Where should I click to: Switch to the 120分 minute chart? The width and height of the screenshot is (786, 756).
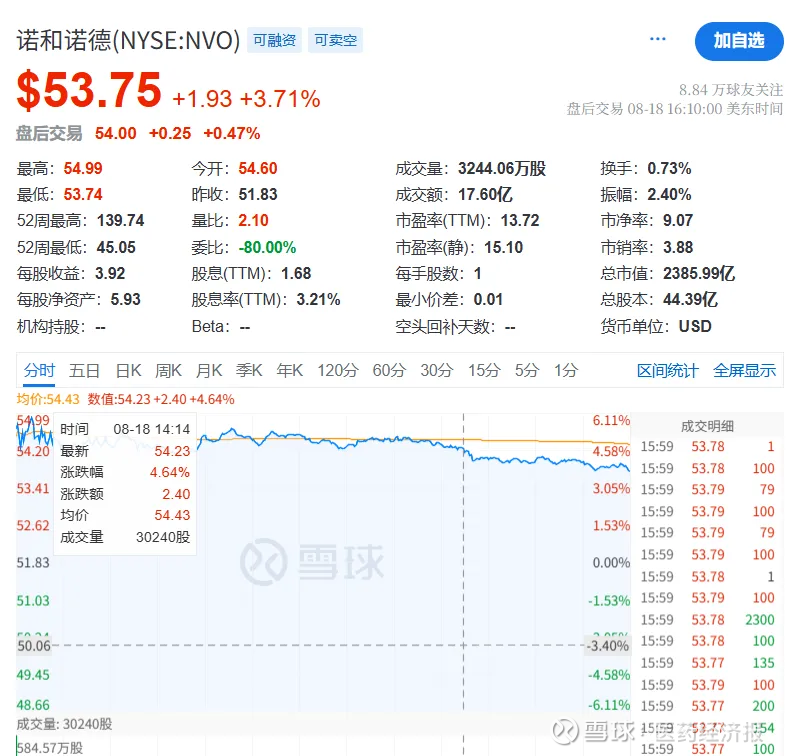(x=337, y=371)
